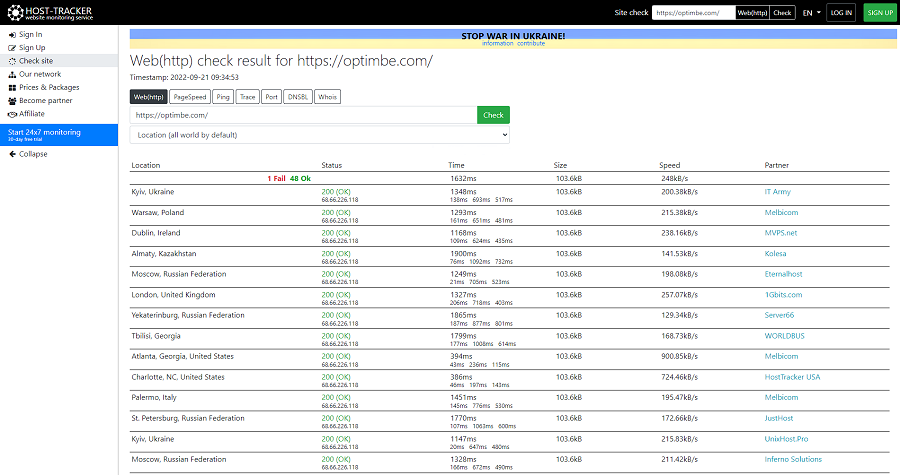Image resolution: width=900 pixels, height=475 pixels.
Task: Click the Check site spinner icon
Action: 12,61
